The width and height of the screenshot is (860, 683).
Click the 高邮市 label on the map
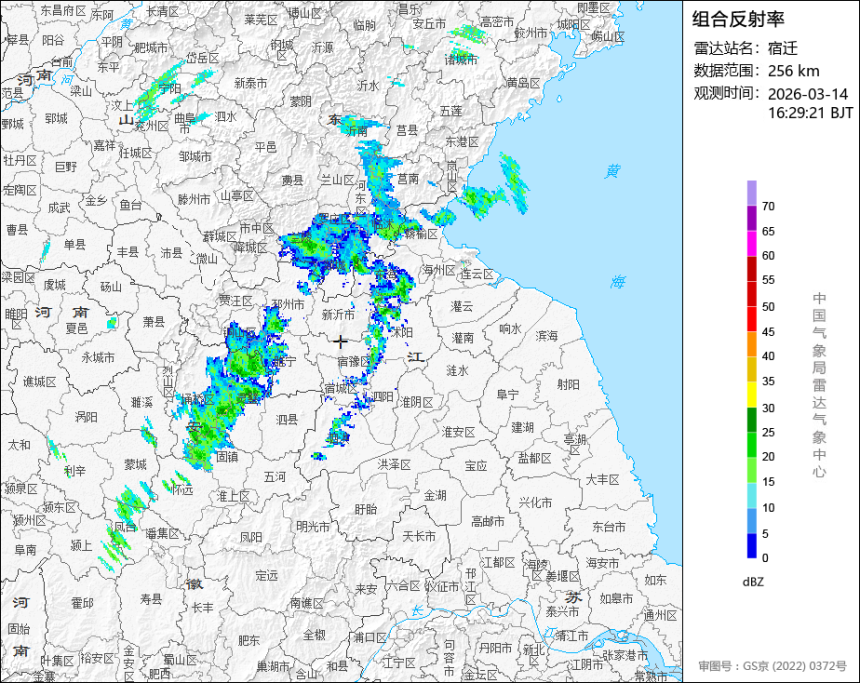tap(488, 521)
